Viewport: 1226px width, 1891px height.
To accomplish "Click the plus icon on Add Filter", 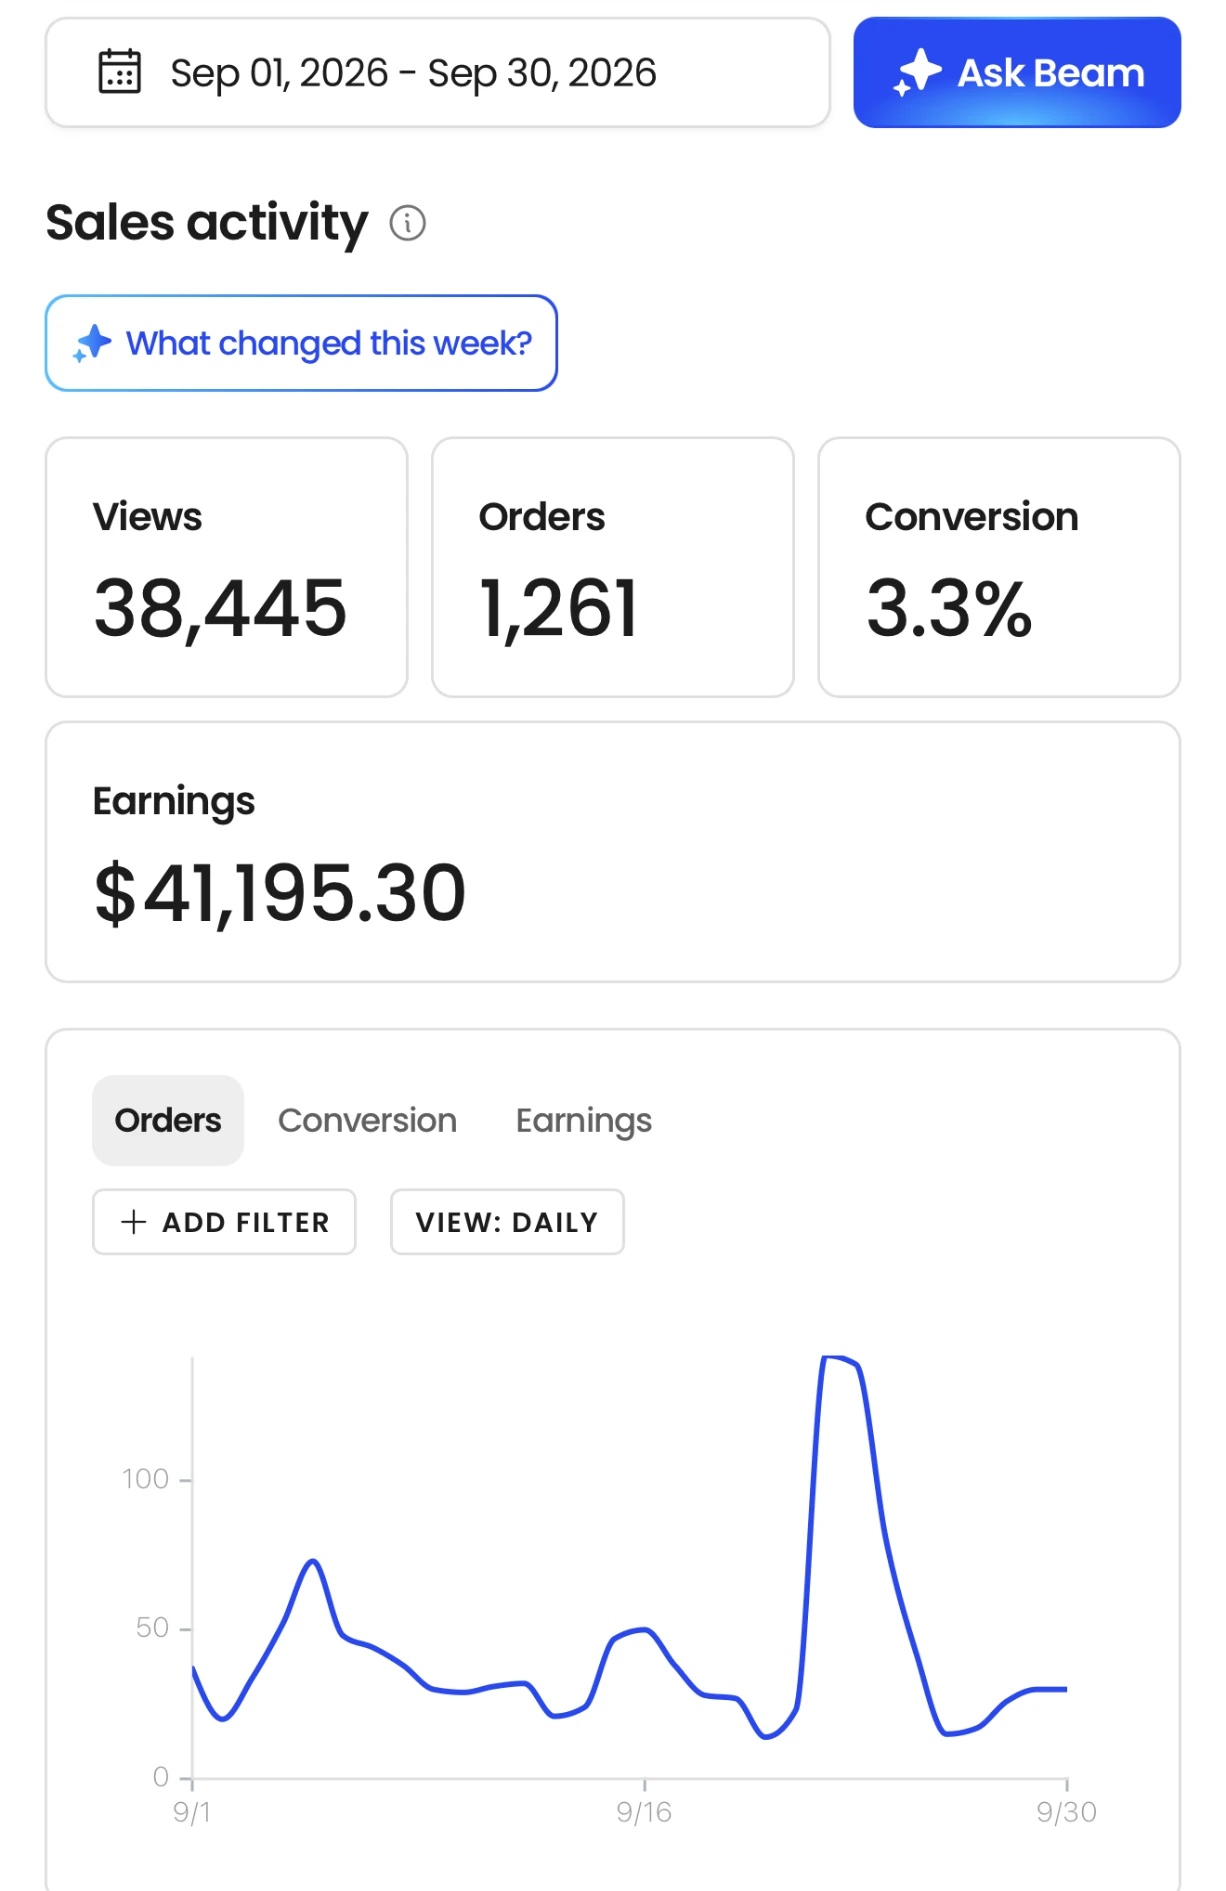I will (133, 1221).
